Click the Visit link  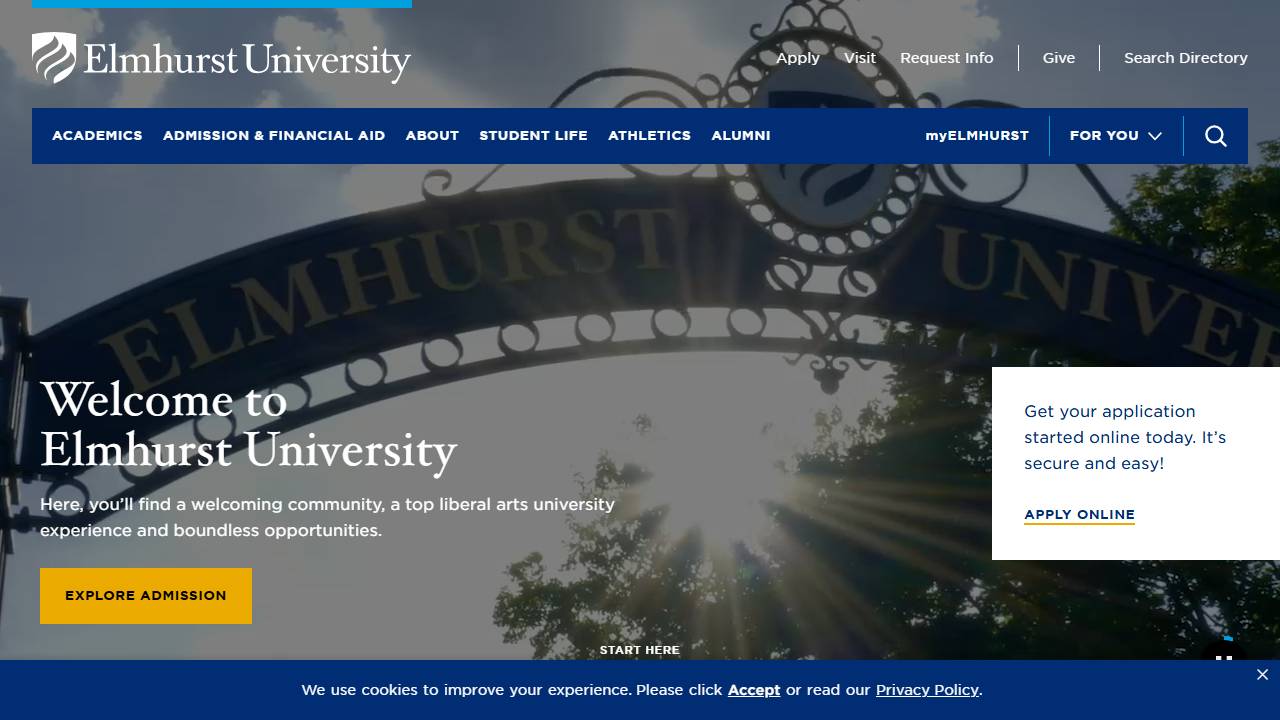(860, 58)
